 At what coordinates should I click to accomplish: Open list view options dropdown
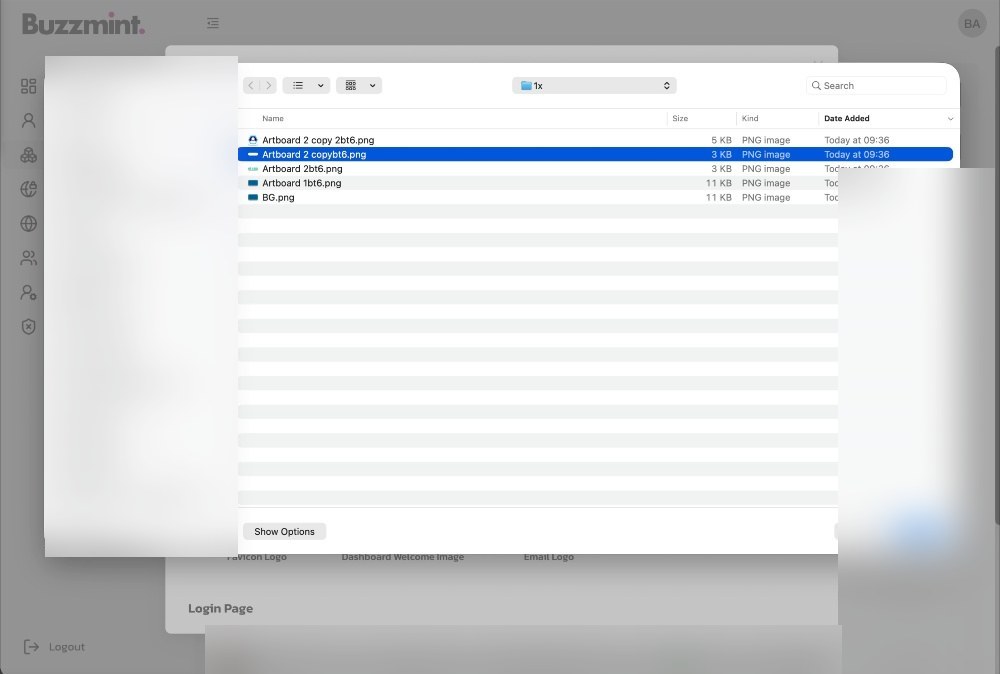tap(321, 85)
